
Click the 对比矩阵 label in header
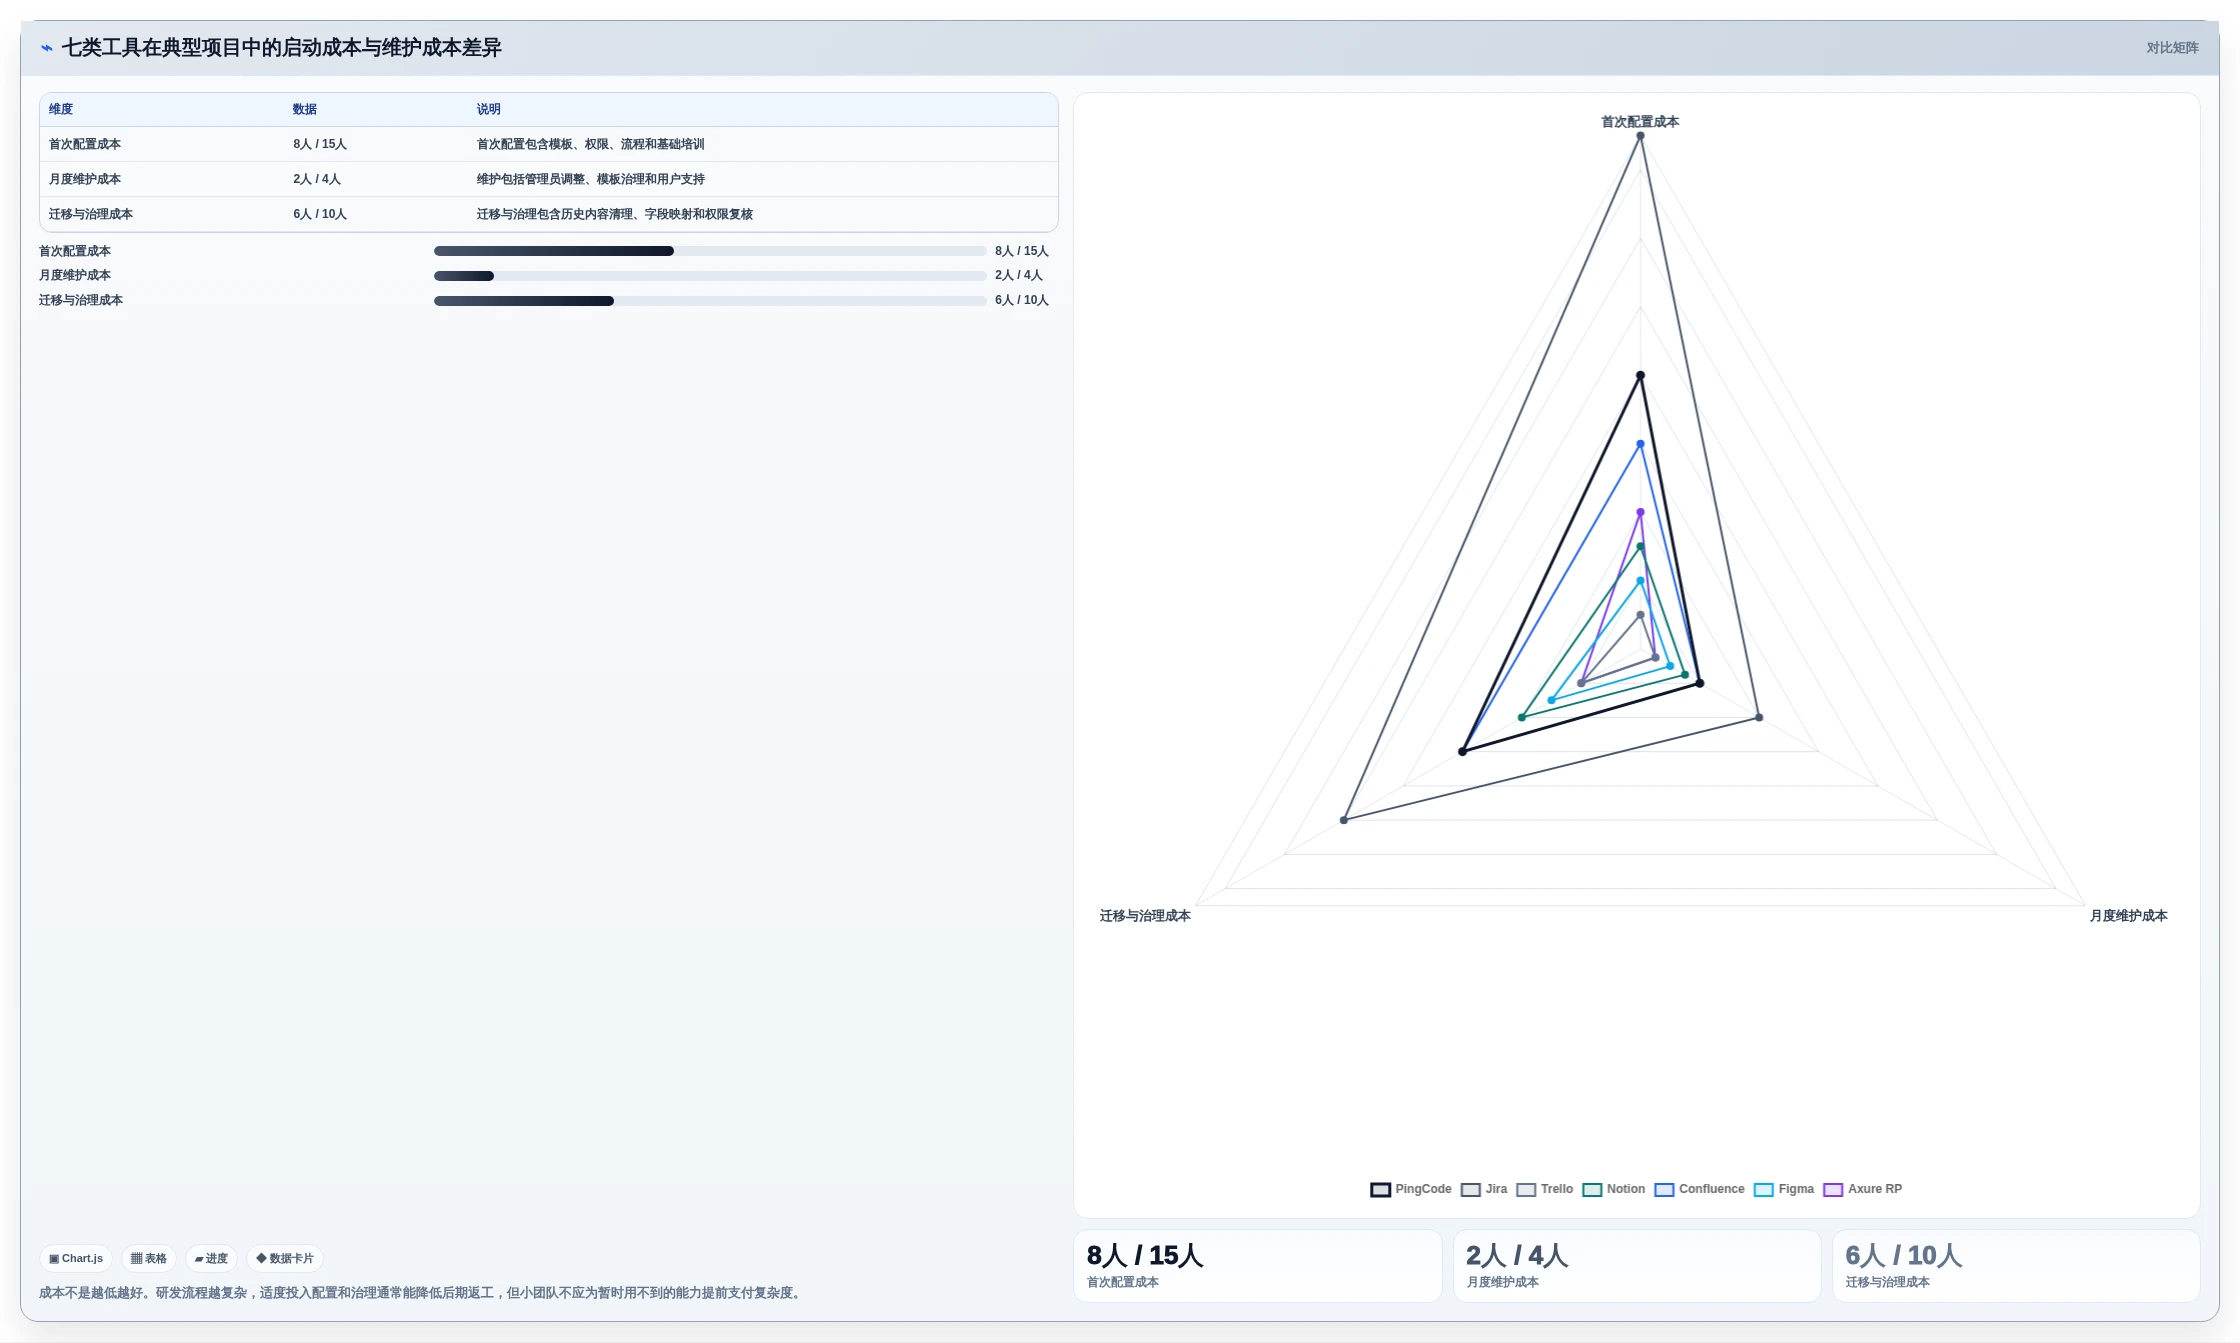click(2172, 48)
